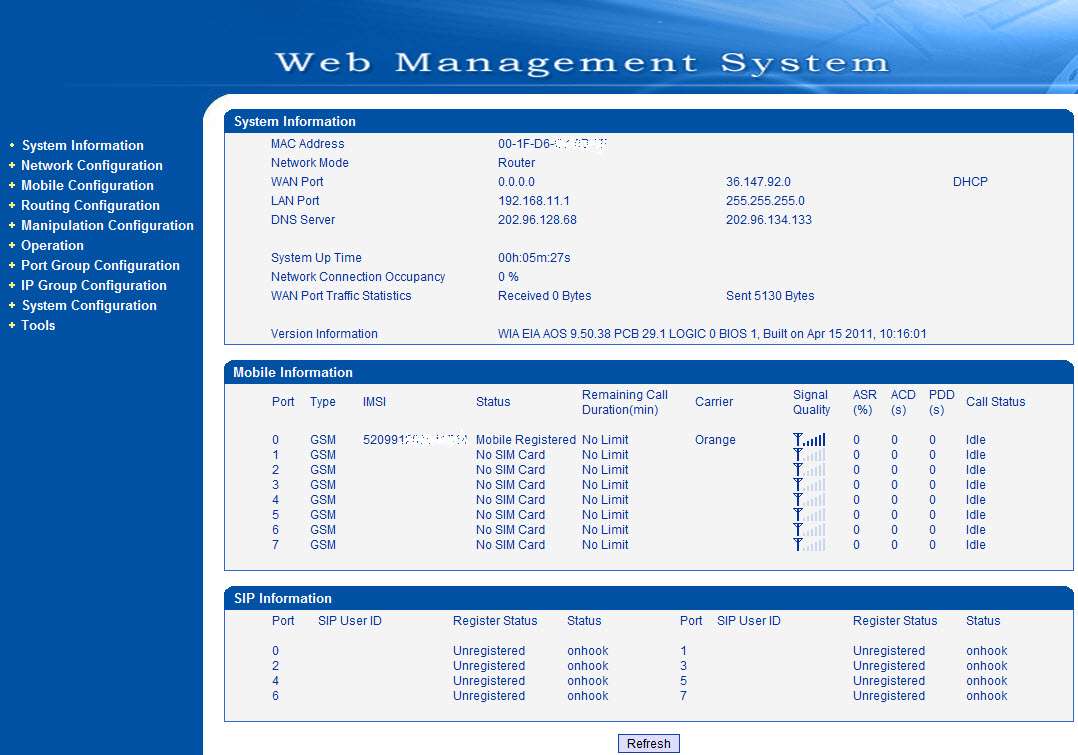Image resolution: width=1078 pixels, height=755 pixels.
Task: Click the signal quality icon for port 0
Action: click(810, 439)
